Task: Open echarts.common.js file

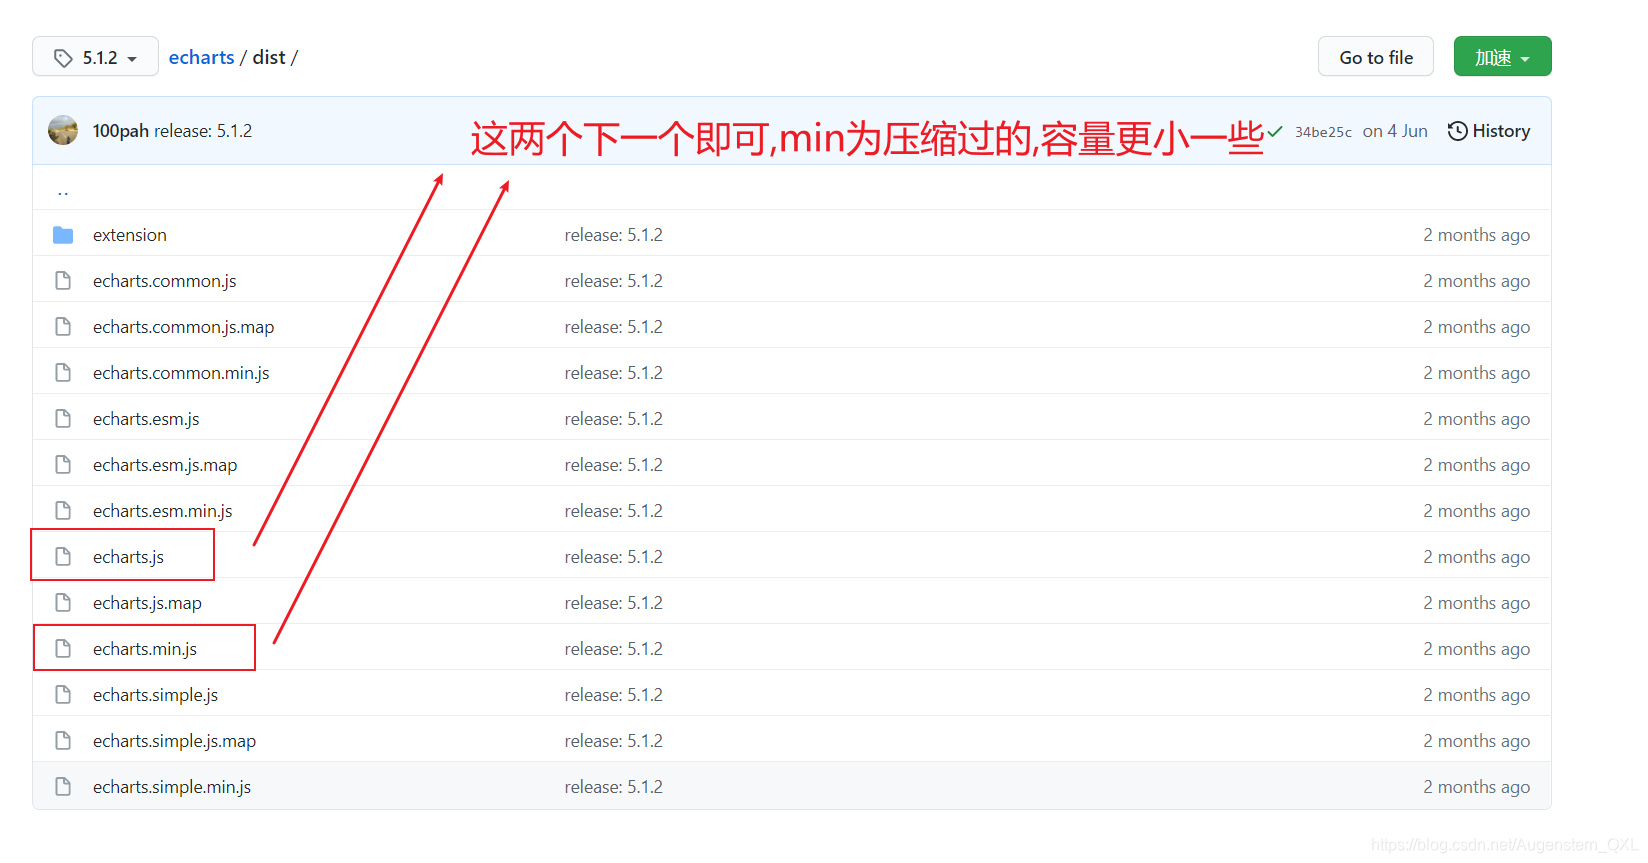Action: (x=165, y=281)
